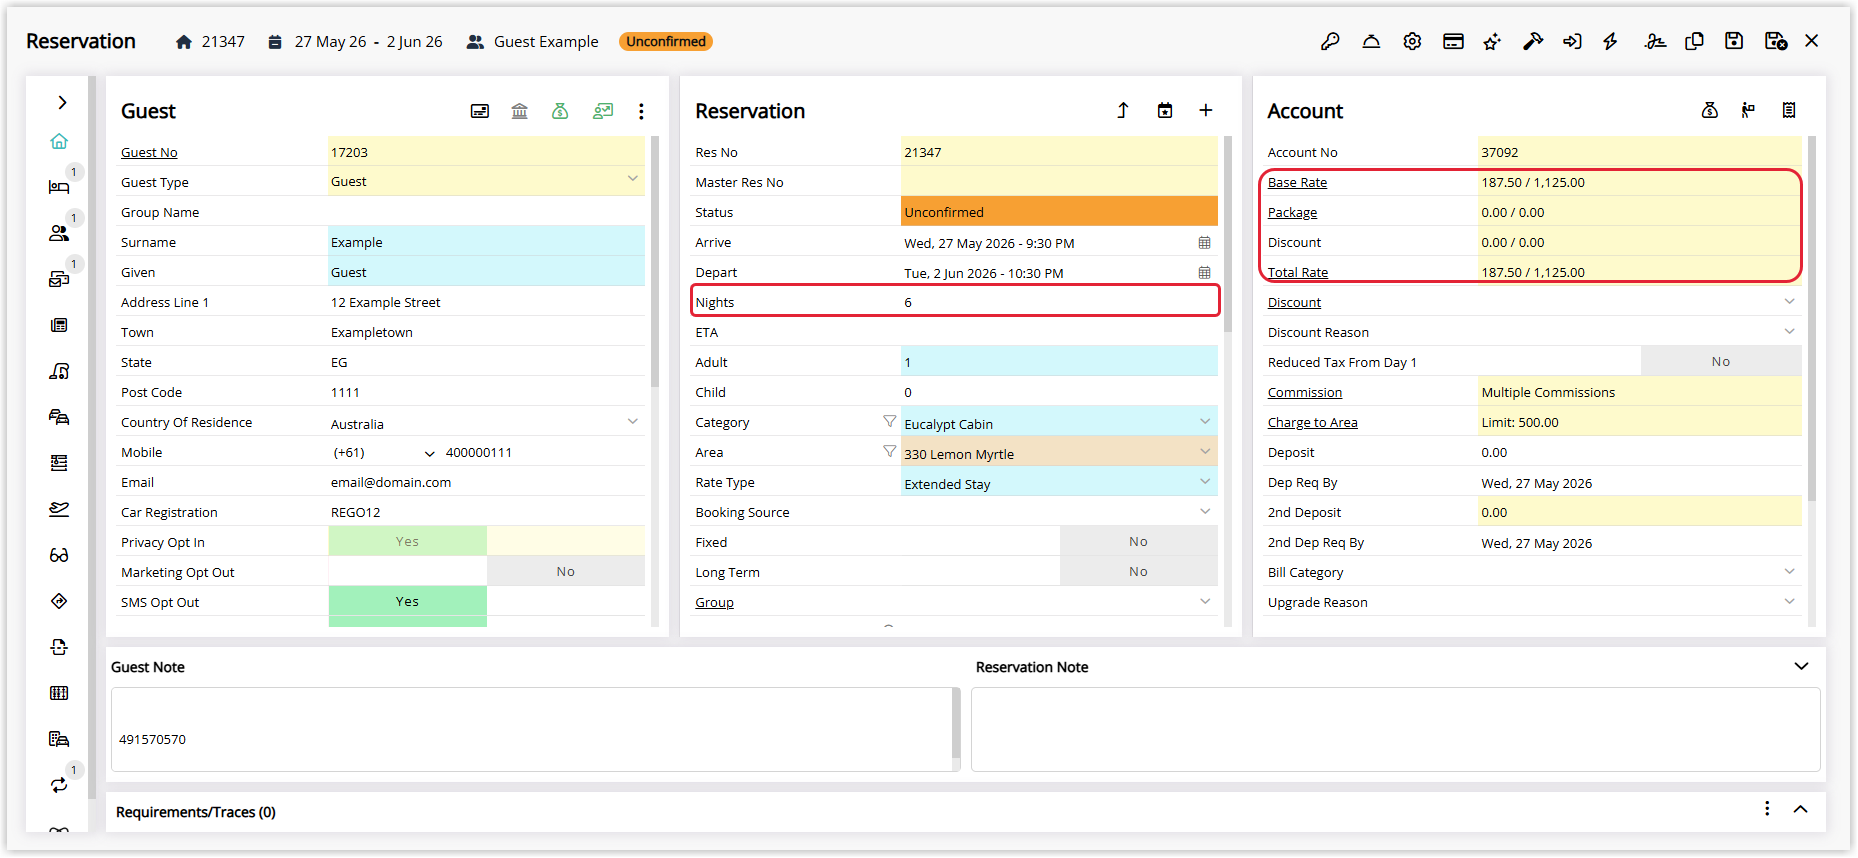The width and height of the screenshot is (1858, 858).
Task: Click the bed icon in left sidebar
Action: point(59,187)
